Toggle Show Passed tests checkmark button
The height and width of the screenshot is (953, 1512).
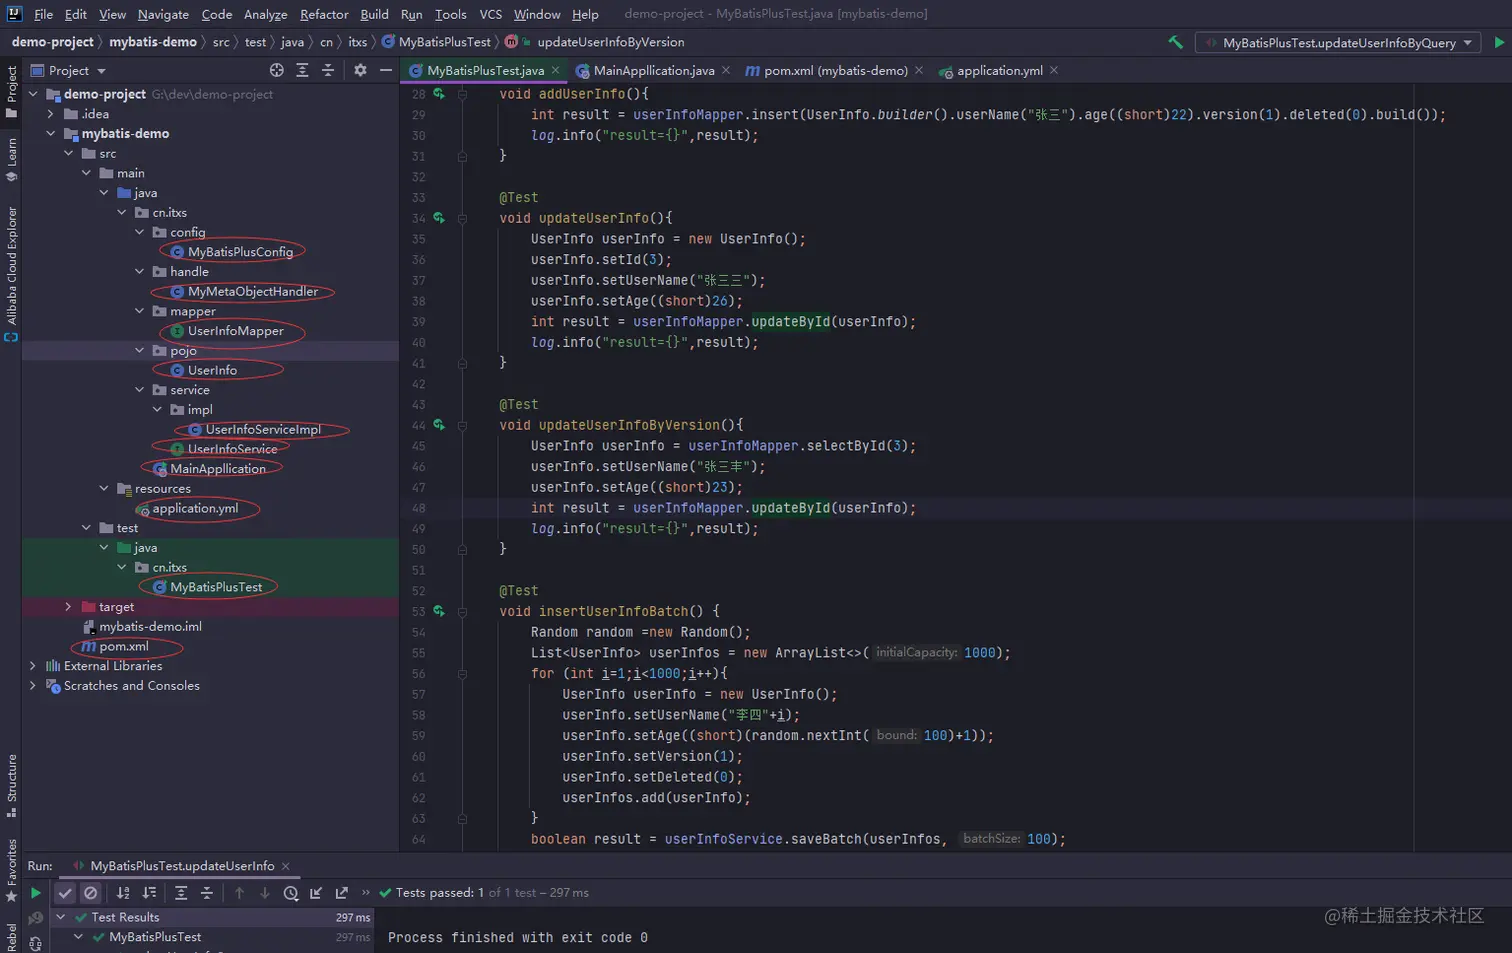pyautogui.click(x=65, y=893)
